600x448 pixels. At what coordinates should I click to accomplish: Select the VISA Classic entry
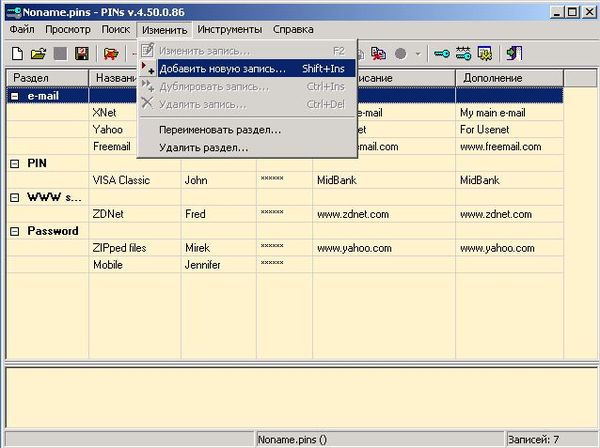click(x=121, y=180)
